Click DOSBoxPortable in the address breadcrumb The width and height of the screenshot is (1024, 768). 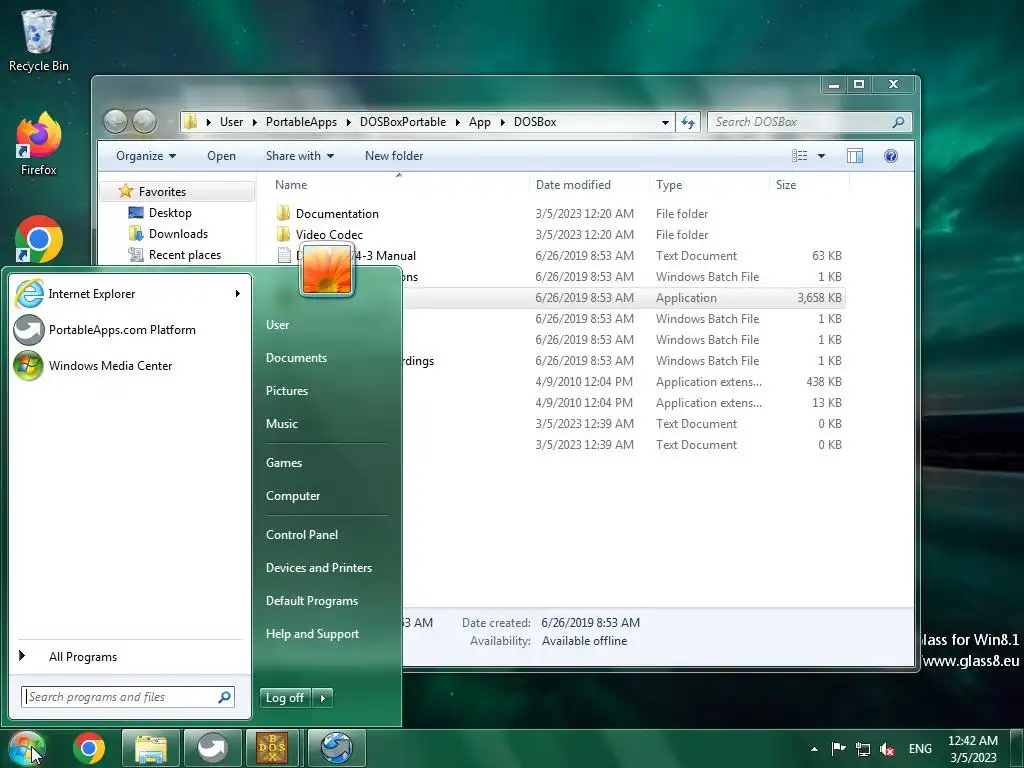(403, 122)
